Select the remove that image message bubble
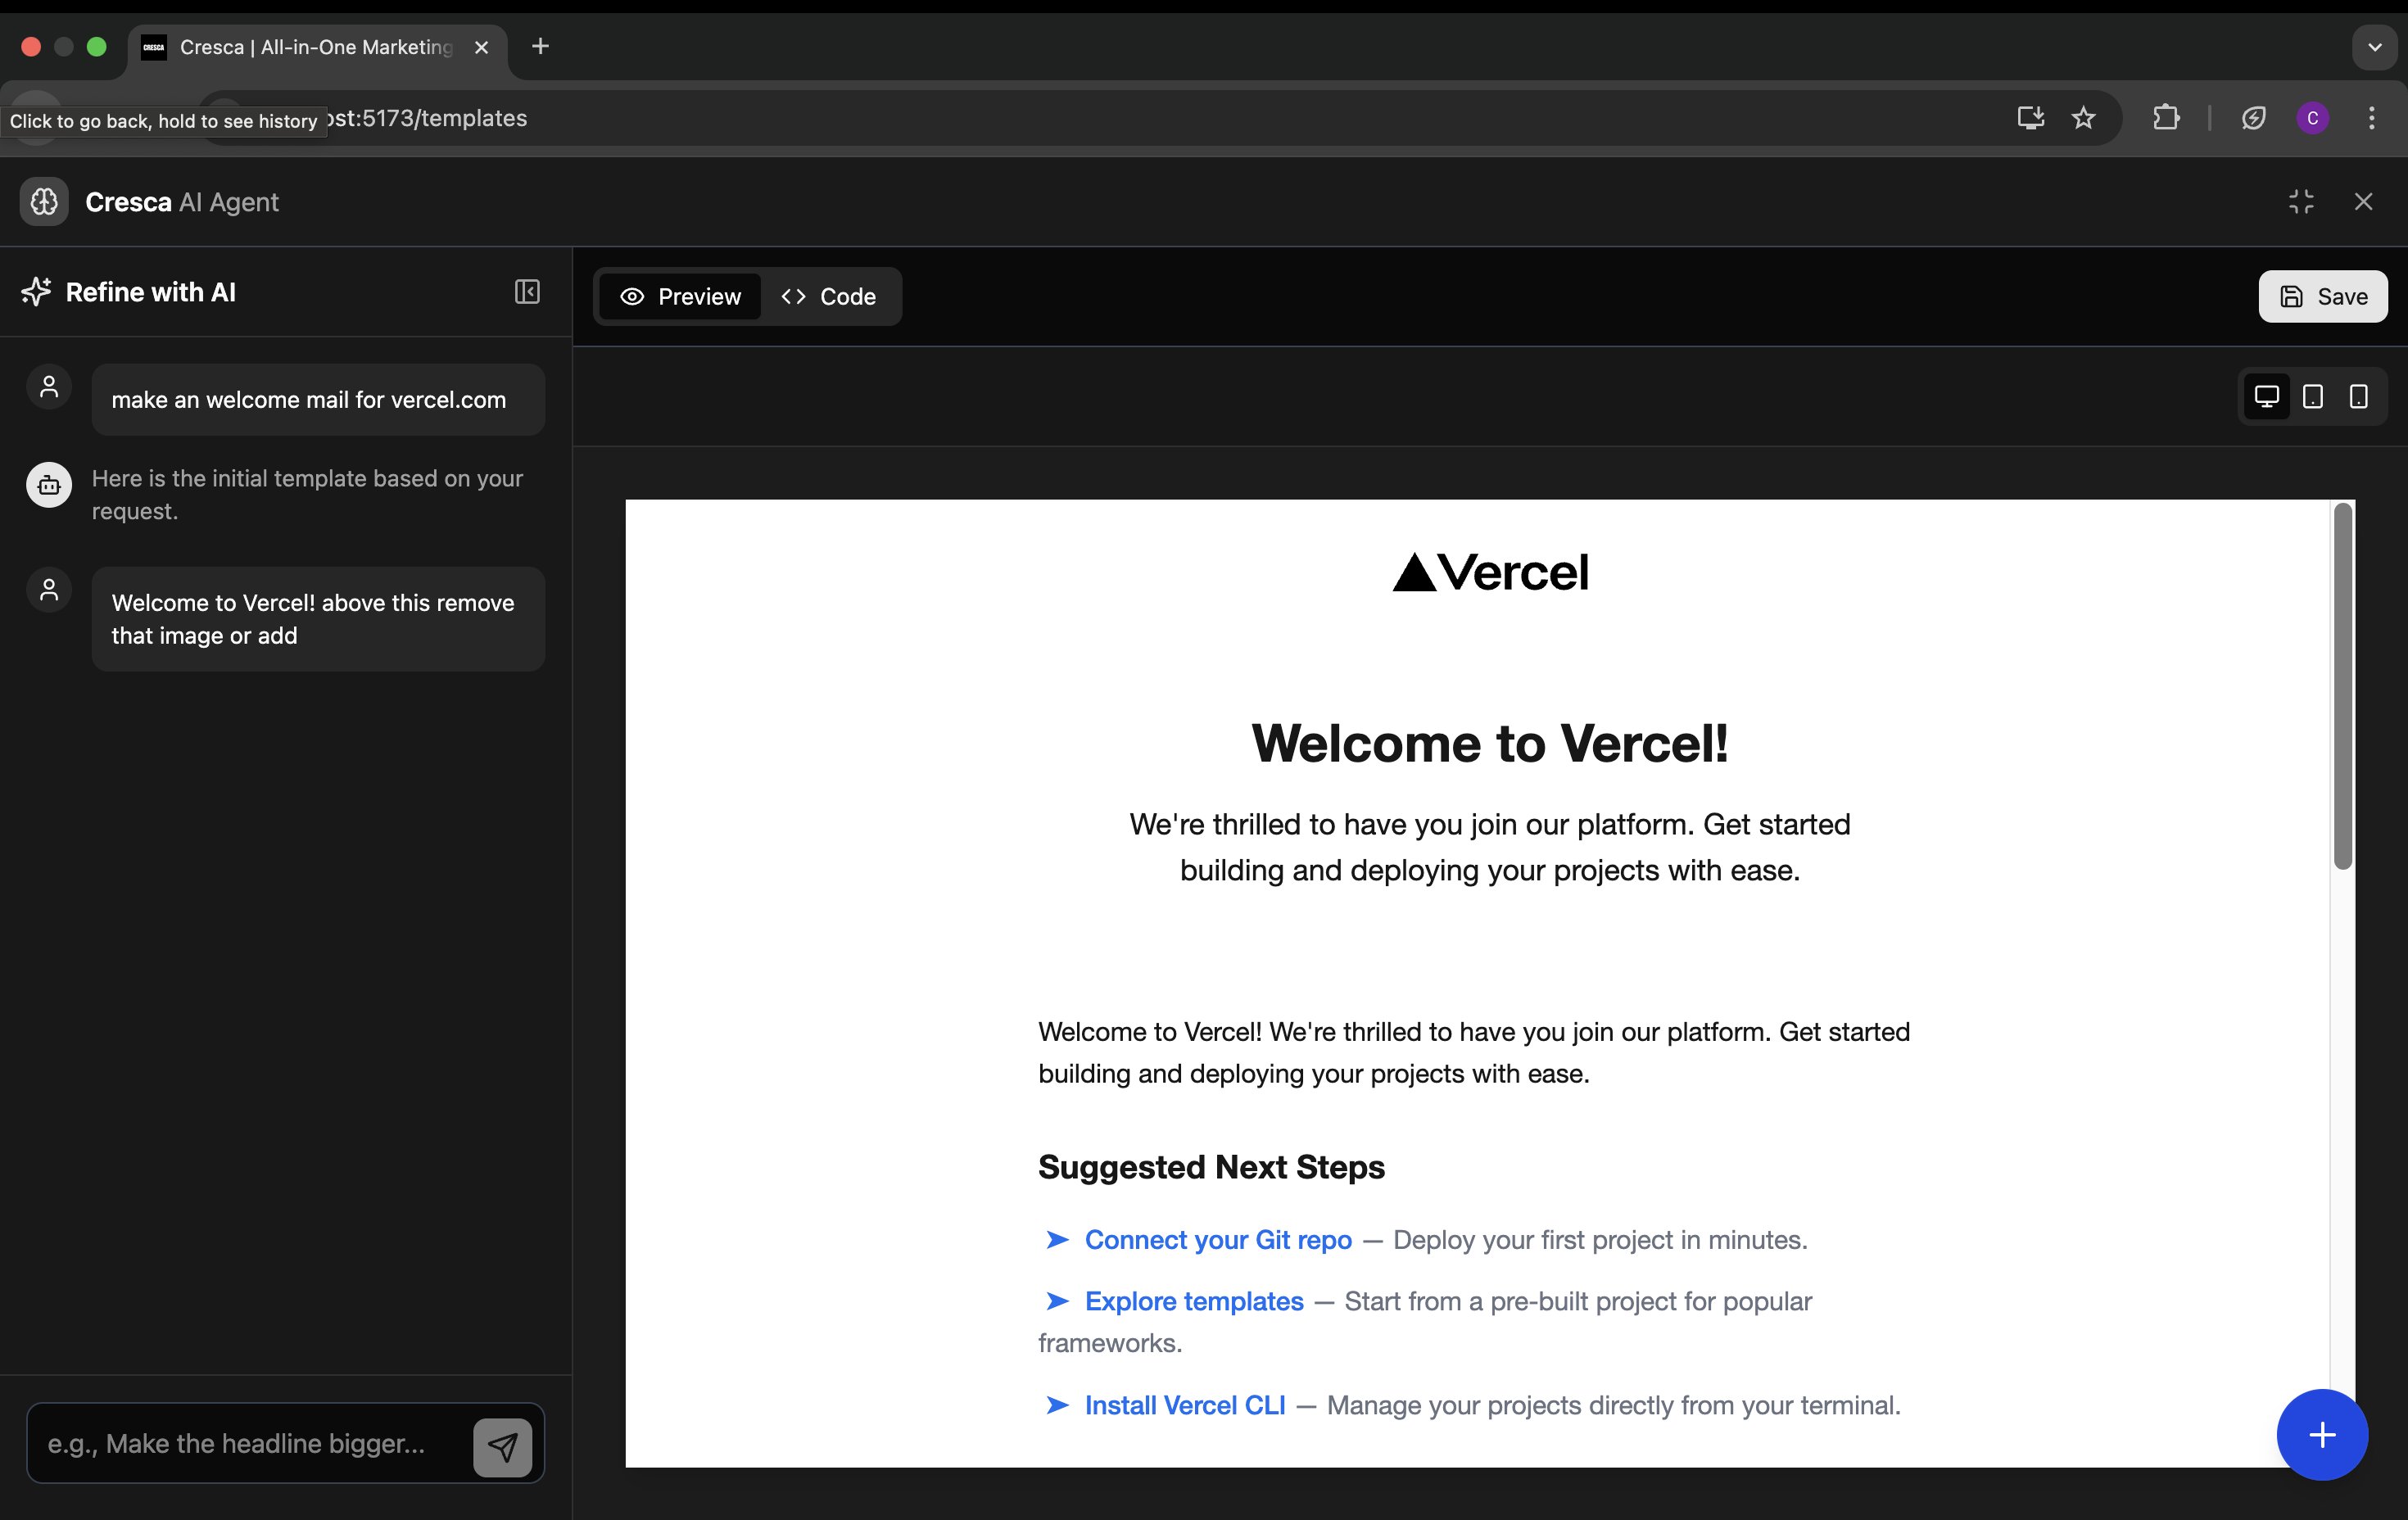 coord(318,619)
